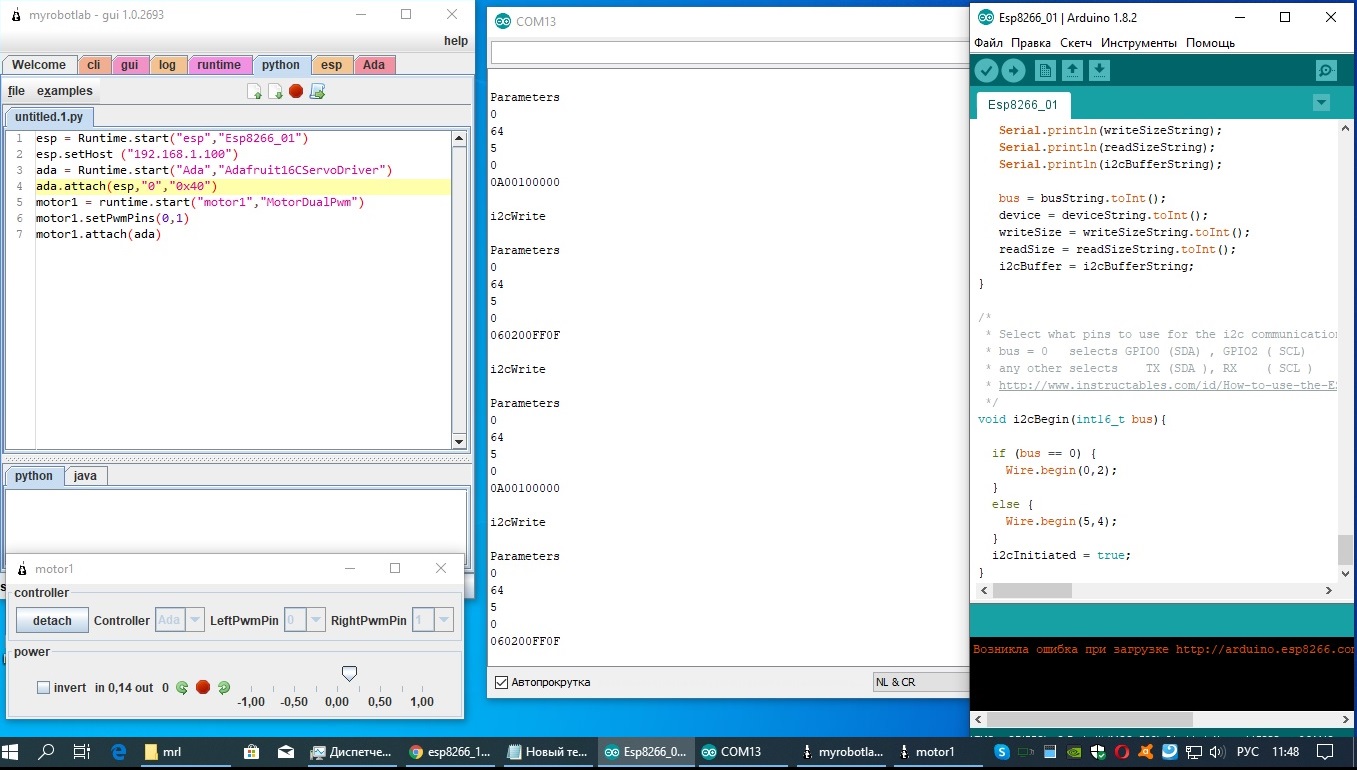Open the NL & CR line ending dropdown
1357x770 pixels.
coord(921,682)
